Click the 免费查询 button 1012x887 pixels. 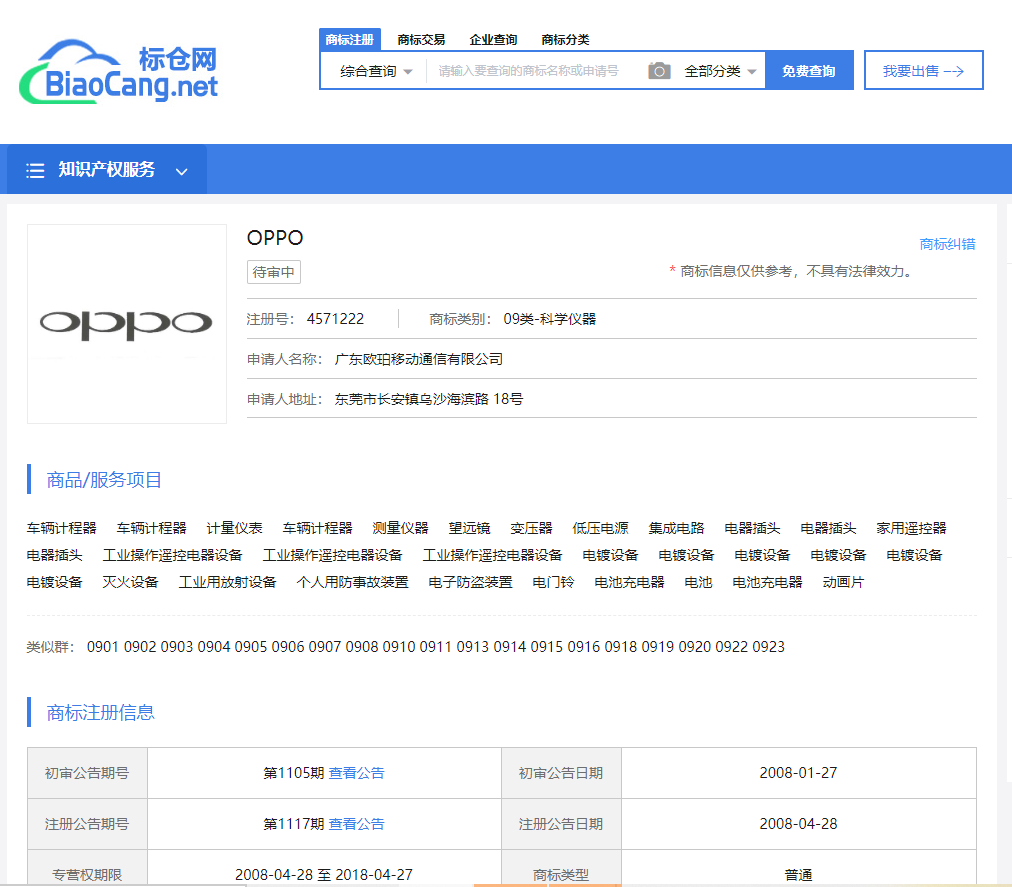(809, 70)
